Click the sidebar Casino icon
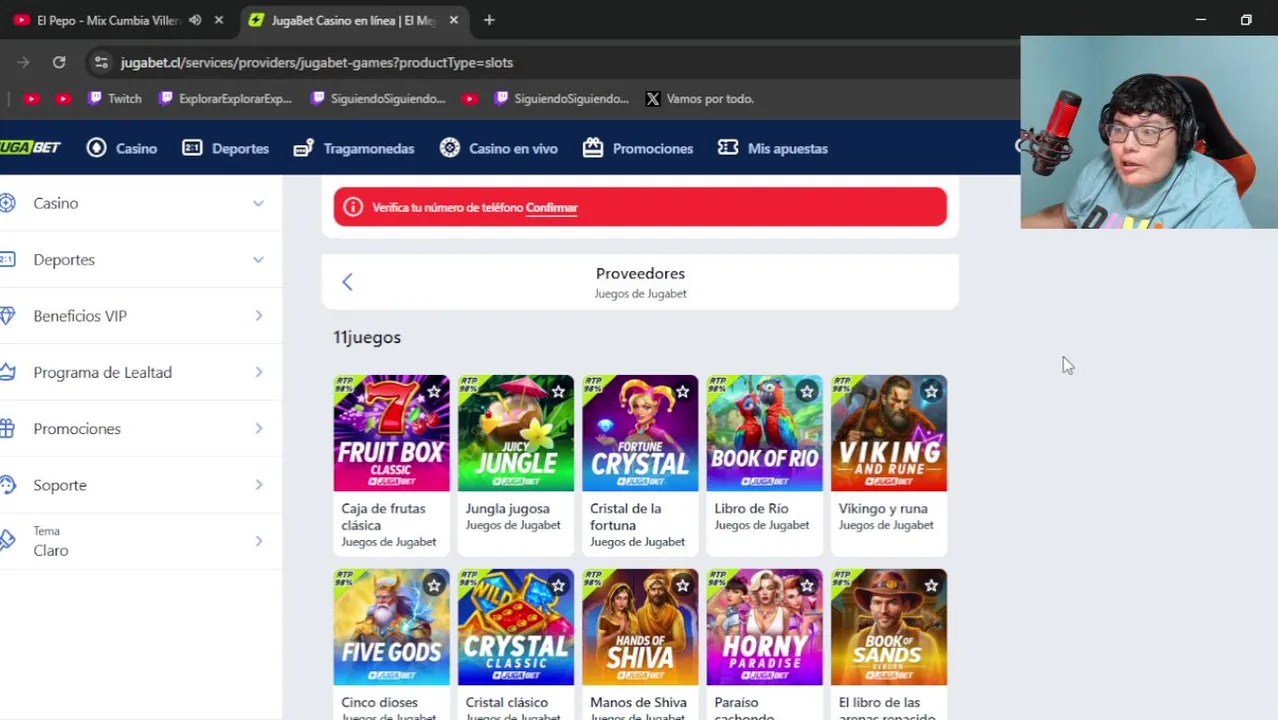 click(x=7, y=203)
